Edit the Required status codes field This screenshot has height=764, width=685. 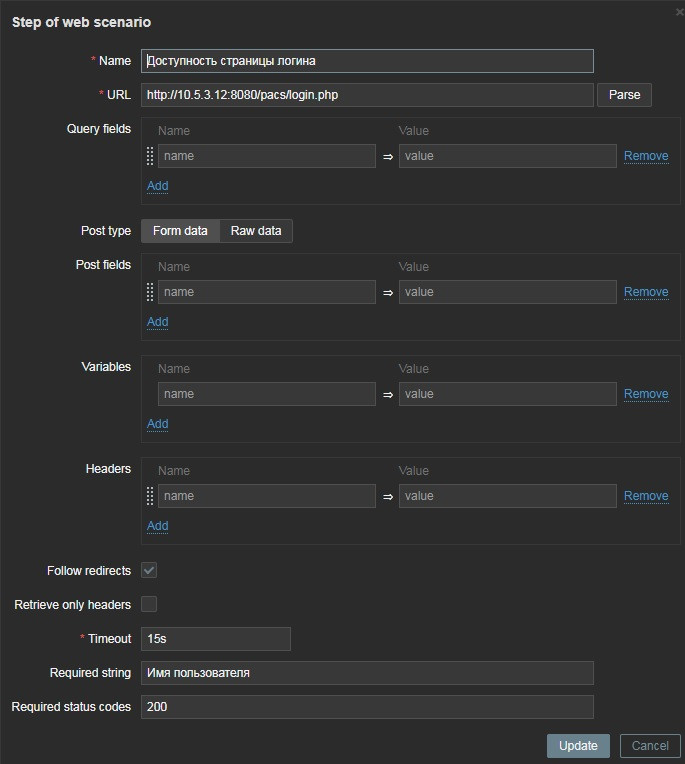click(x=367, y=707)
